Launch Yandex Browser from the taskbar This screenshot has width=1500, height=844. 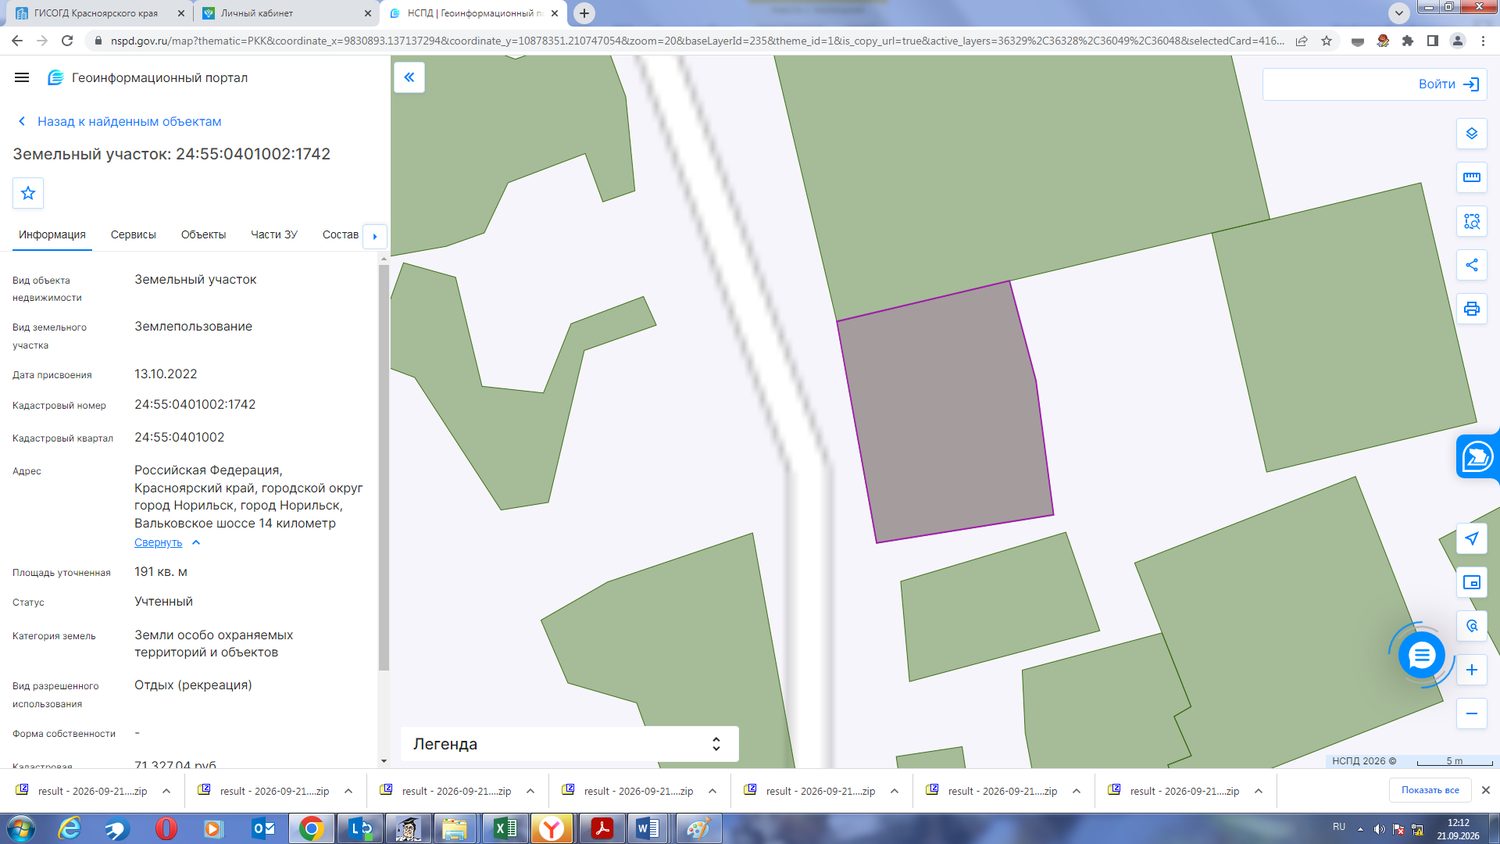(552, 828)
